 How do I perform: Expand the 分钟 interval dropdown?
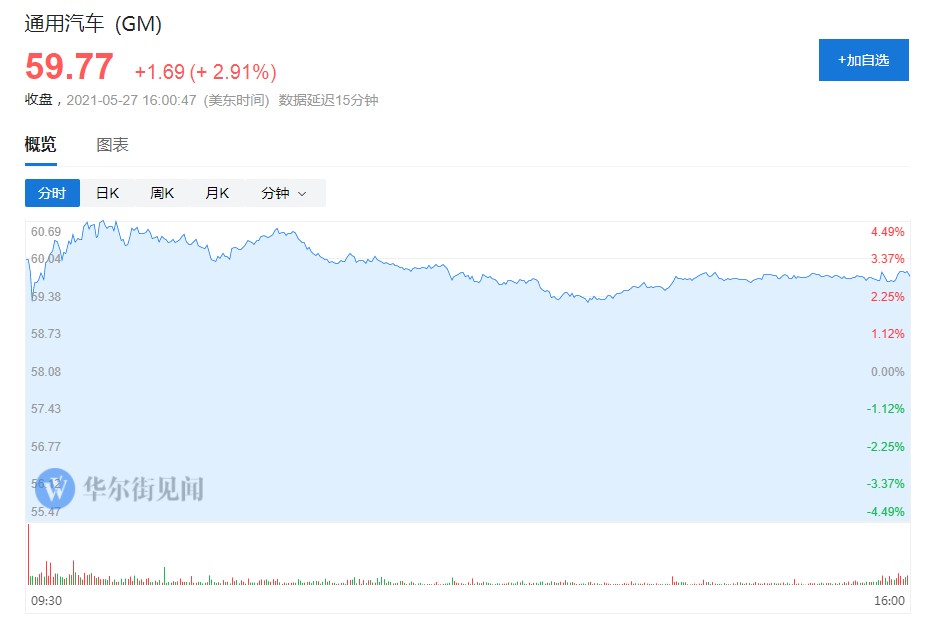point(283,193)
